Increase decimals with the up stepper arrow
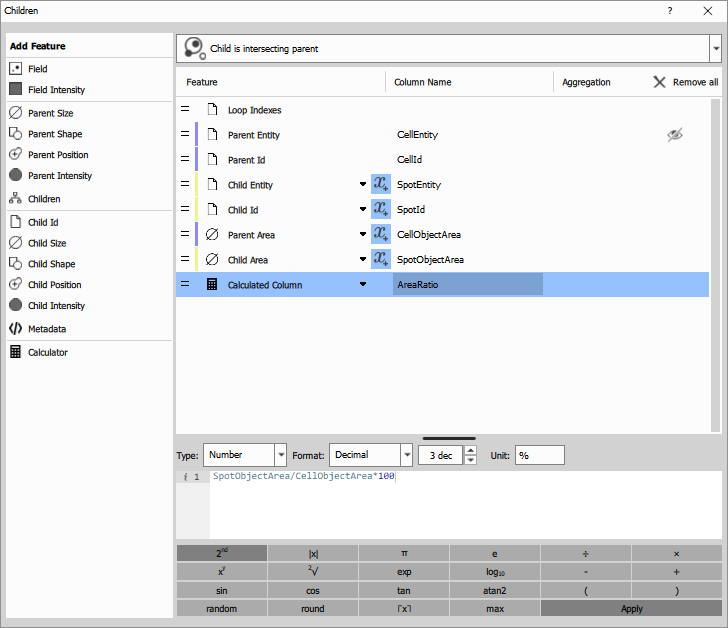This screenshot has height=628, width=728. pos(470,450)
